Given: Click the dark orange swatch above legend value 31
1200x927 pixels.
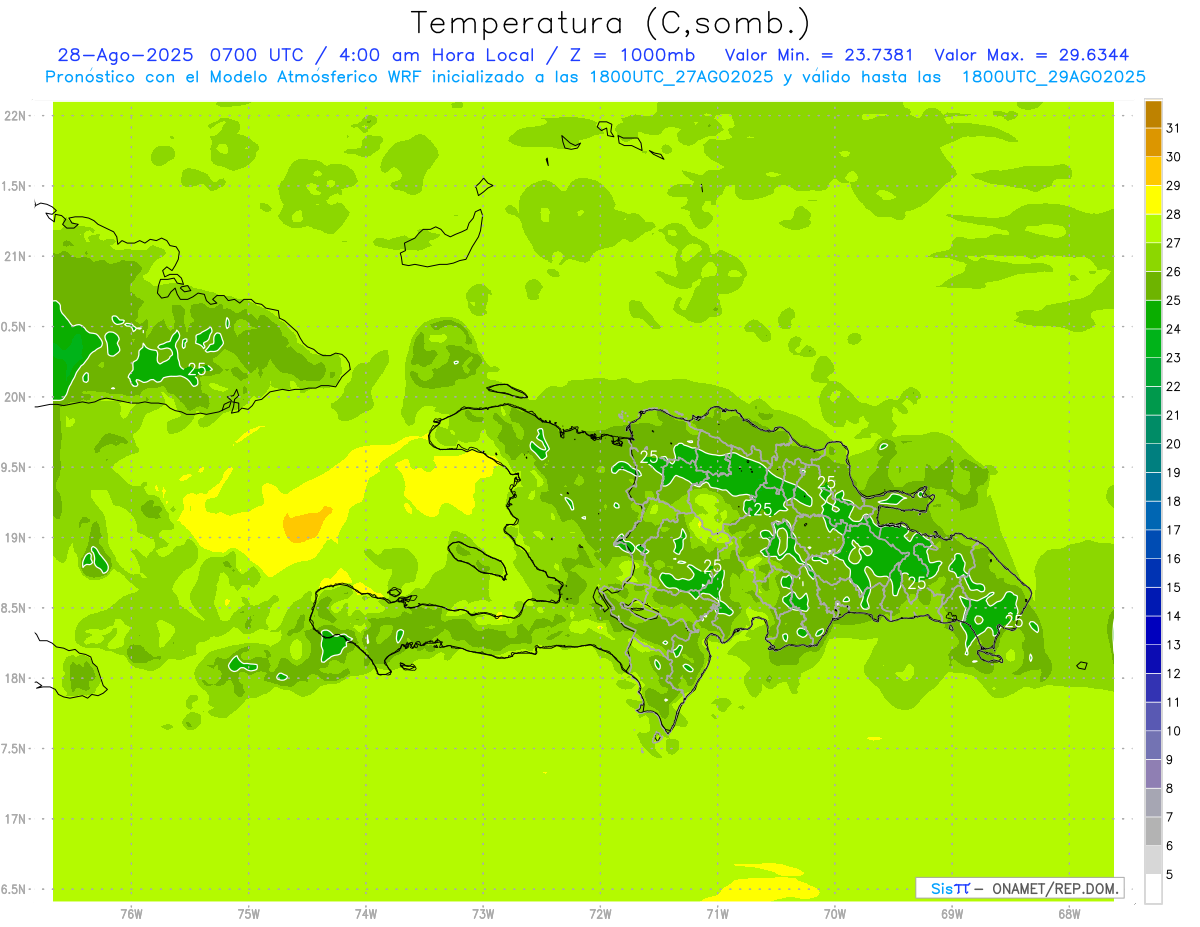Looking at the screenshot, I should click(1153, 114).
